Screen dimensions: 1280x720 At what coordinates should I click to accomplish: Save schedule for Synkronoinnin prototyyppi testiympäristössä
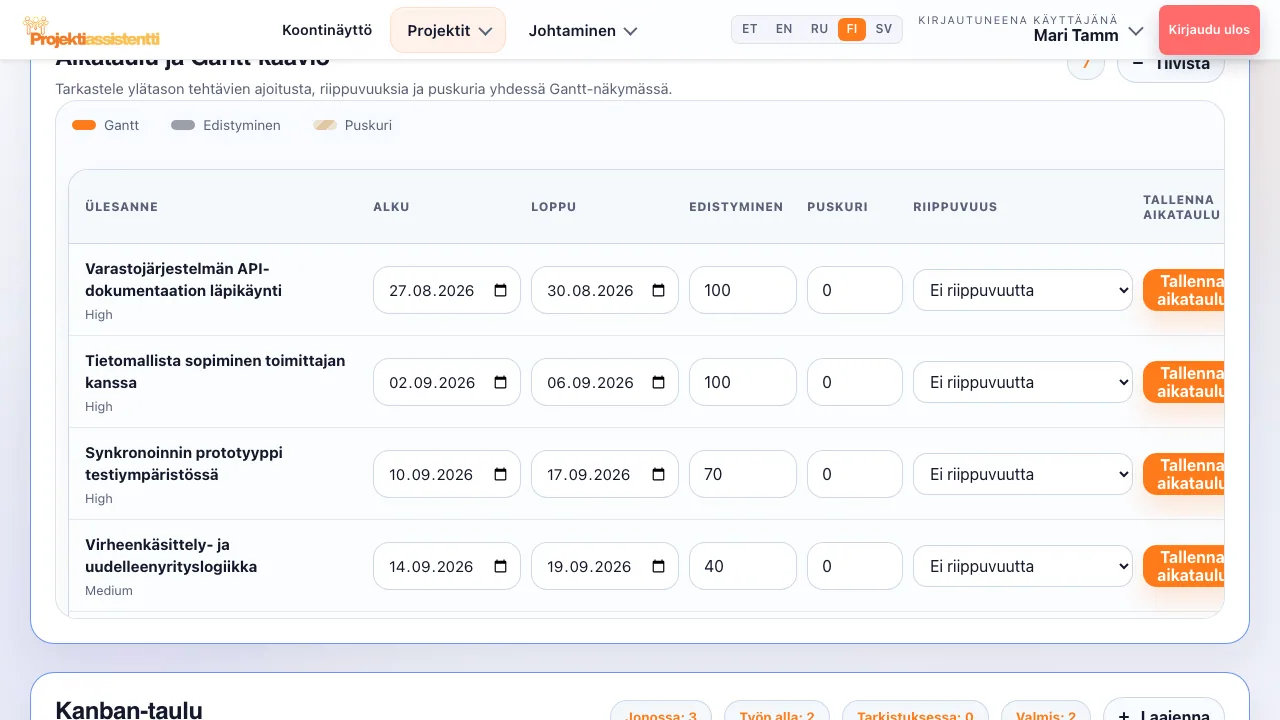[1184, 474]
